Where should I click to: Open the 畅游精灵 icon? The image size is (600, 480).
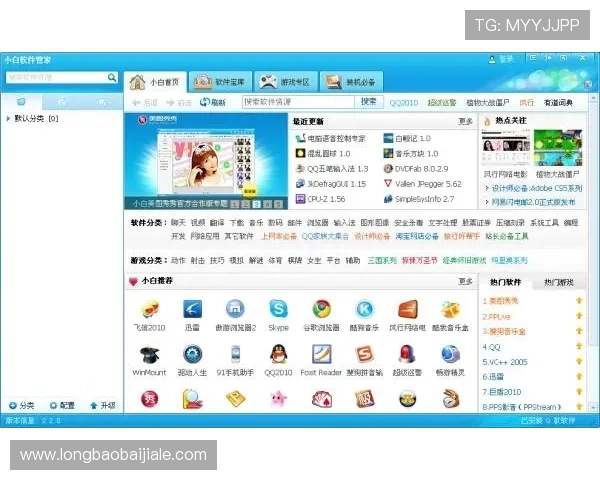point(450,354)
